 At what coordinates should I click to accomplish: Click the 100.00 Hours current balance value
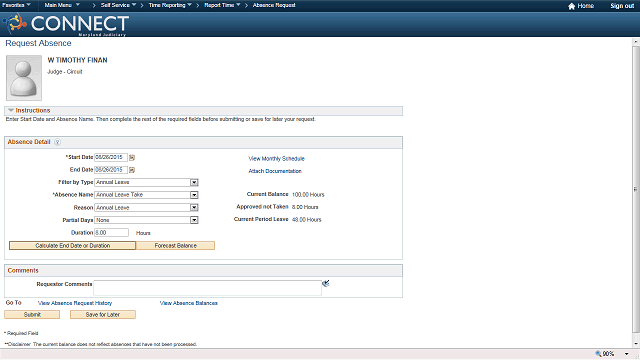click(308, 195)
